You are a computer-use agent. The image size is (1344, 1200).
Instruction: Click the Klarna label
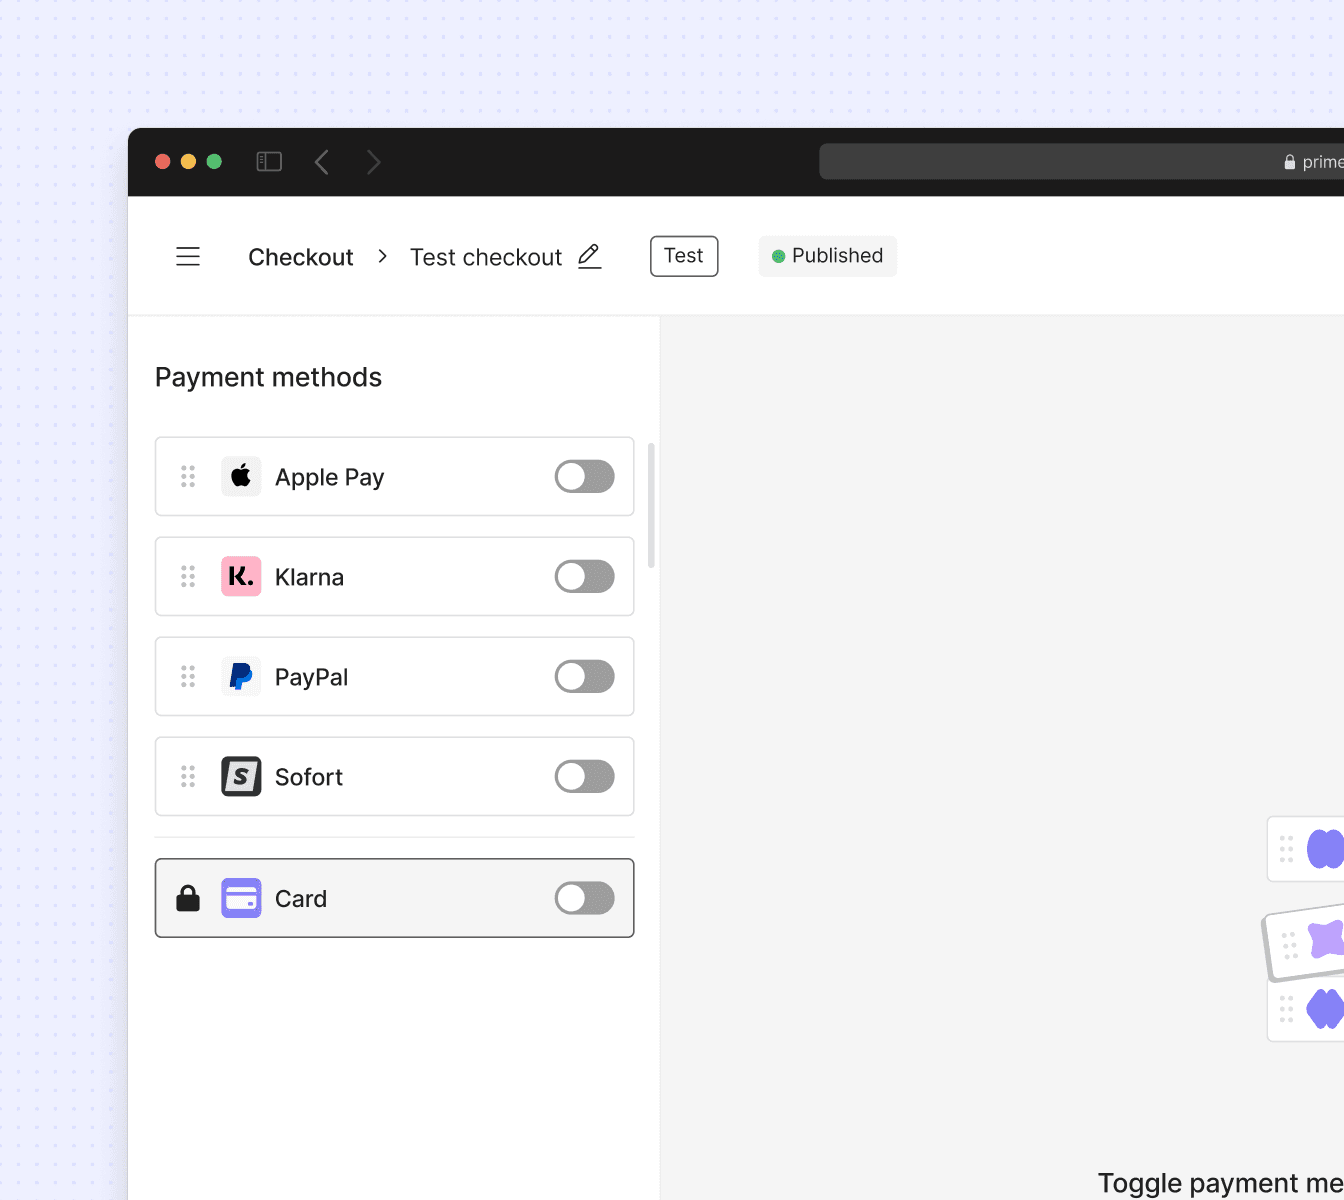click(309, 577)
